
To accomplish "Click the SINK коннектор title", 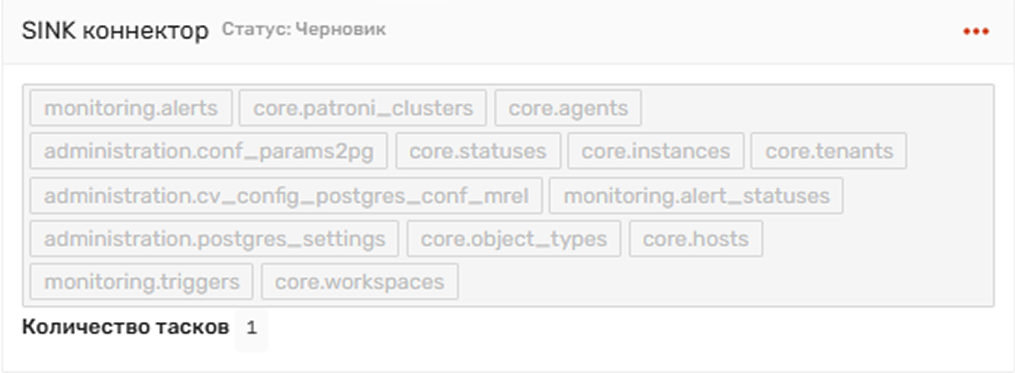I will click(x=115, y=30).
